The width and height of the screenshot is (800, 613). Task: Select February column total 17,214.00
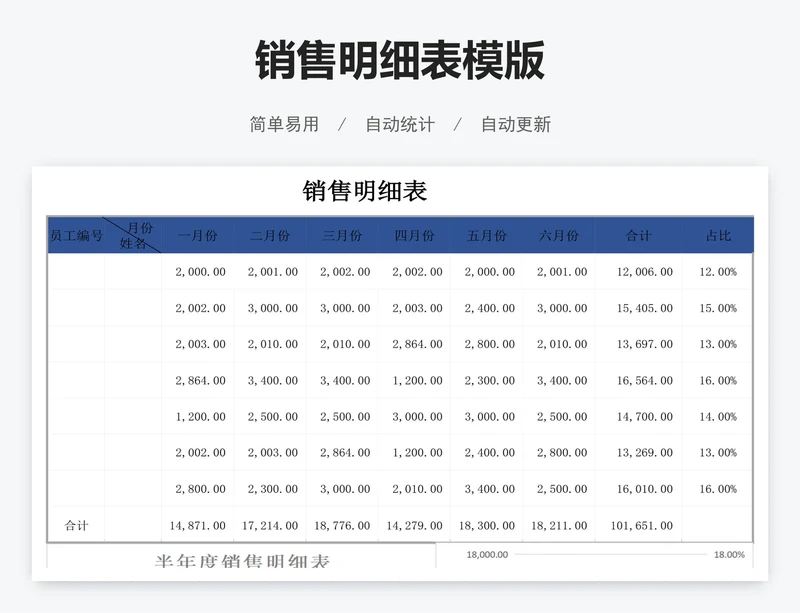270,526
